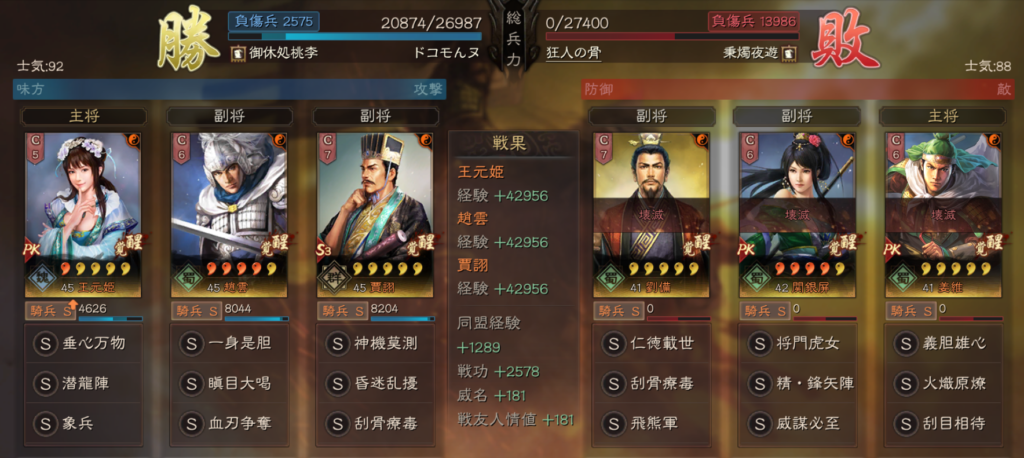Open the 火熾原燎 skill entry

942,384
